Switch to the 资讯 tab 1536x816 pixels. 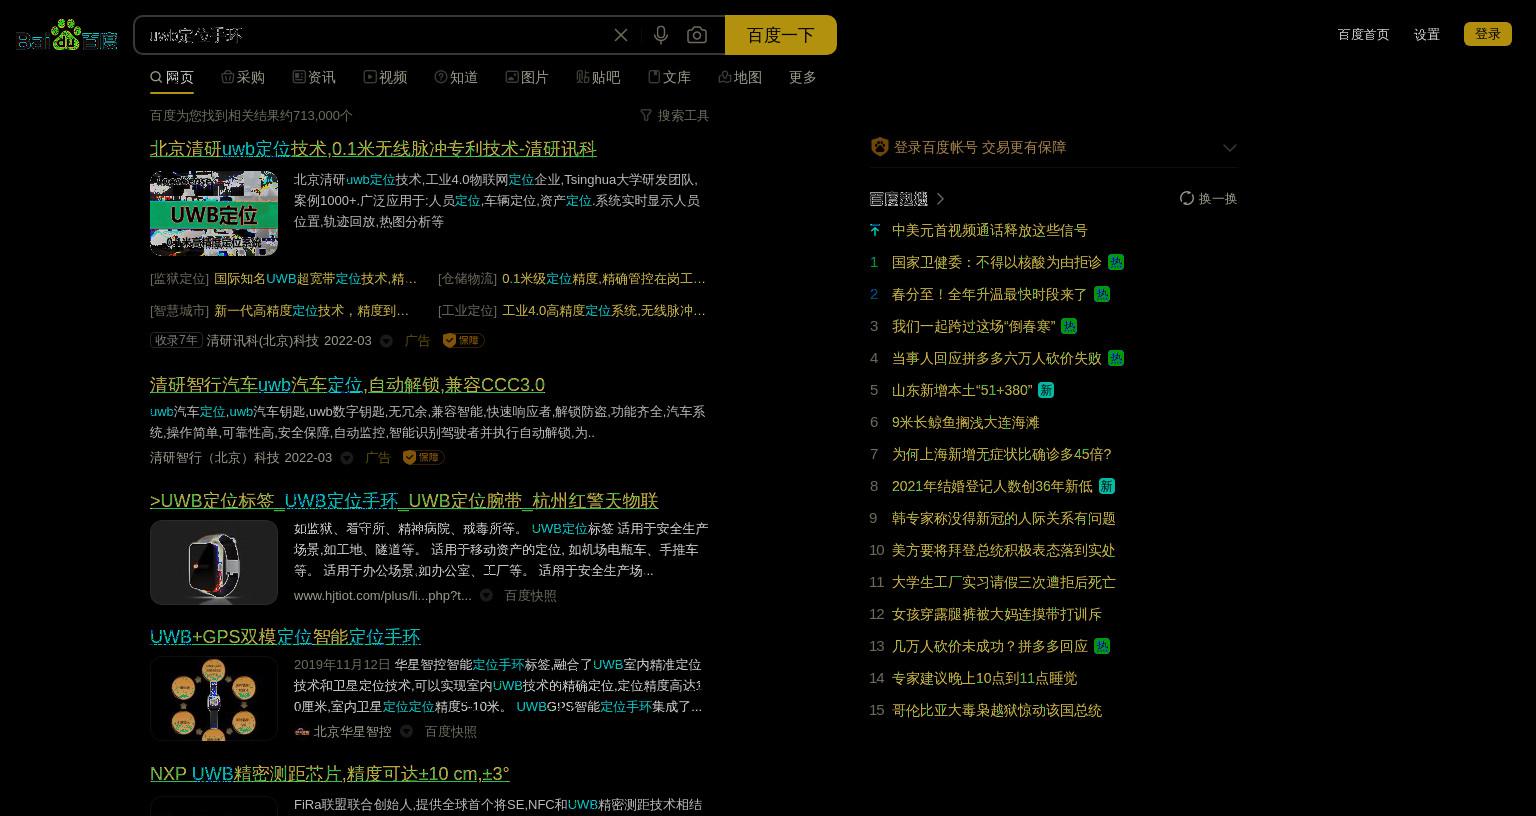tap(314, 77)
